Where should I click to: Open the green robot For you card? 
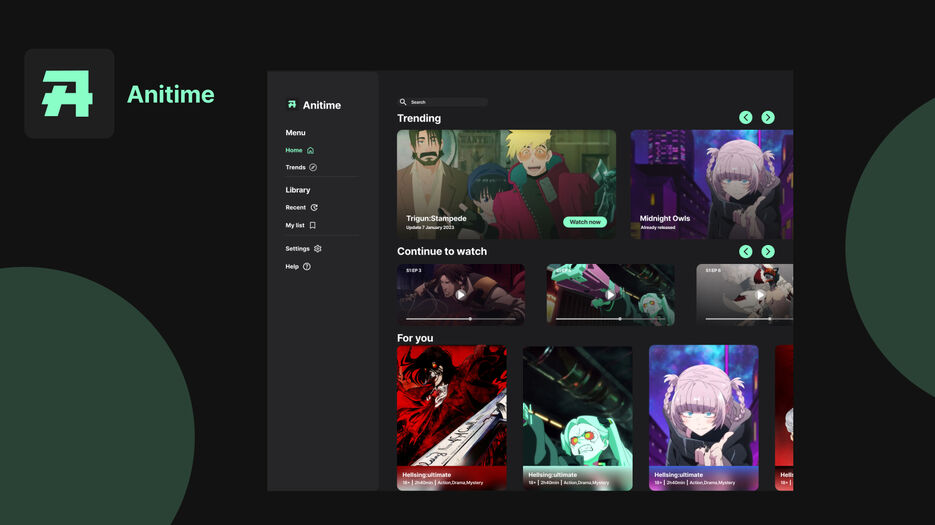pyautogui.click(x=578, y=418)
